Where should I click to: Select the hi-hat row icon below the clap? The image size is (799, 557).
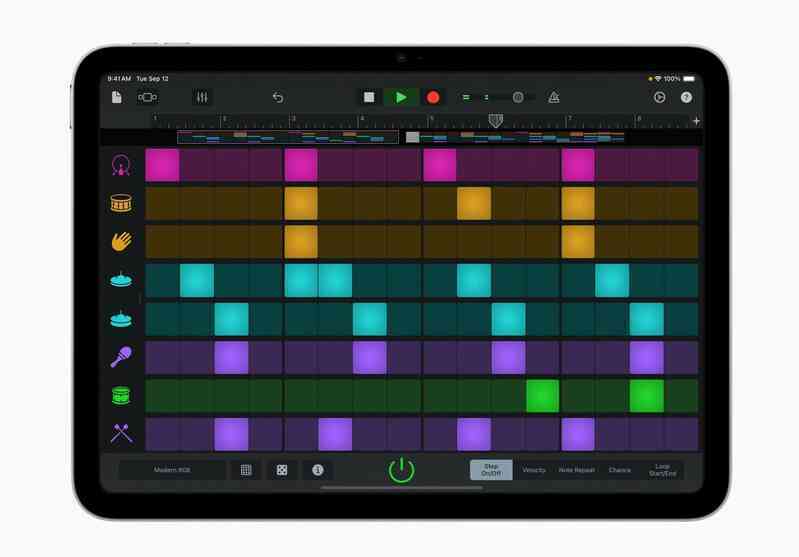pos(121,280)
